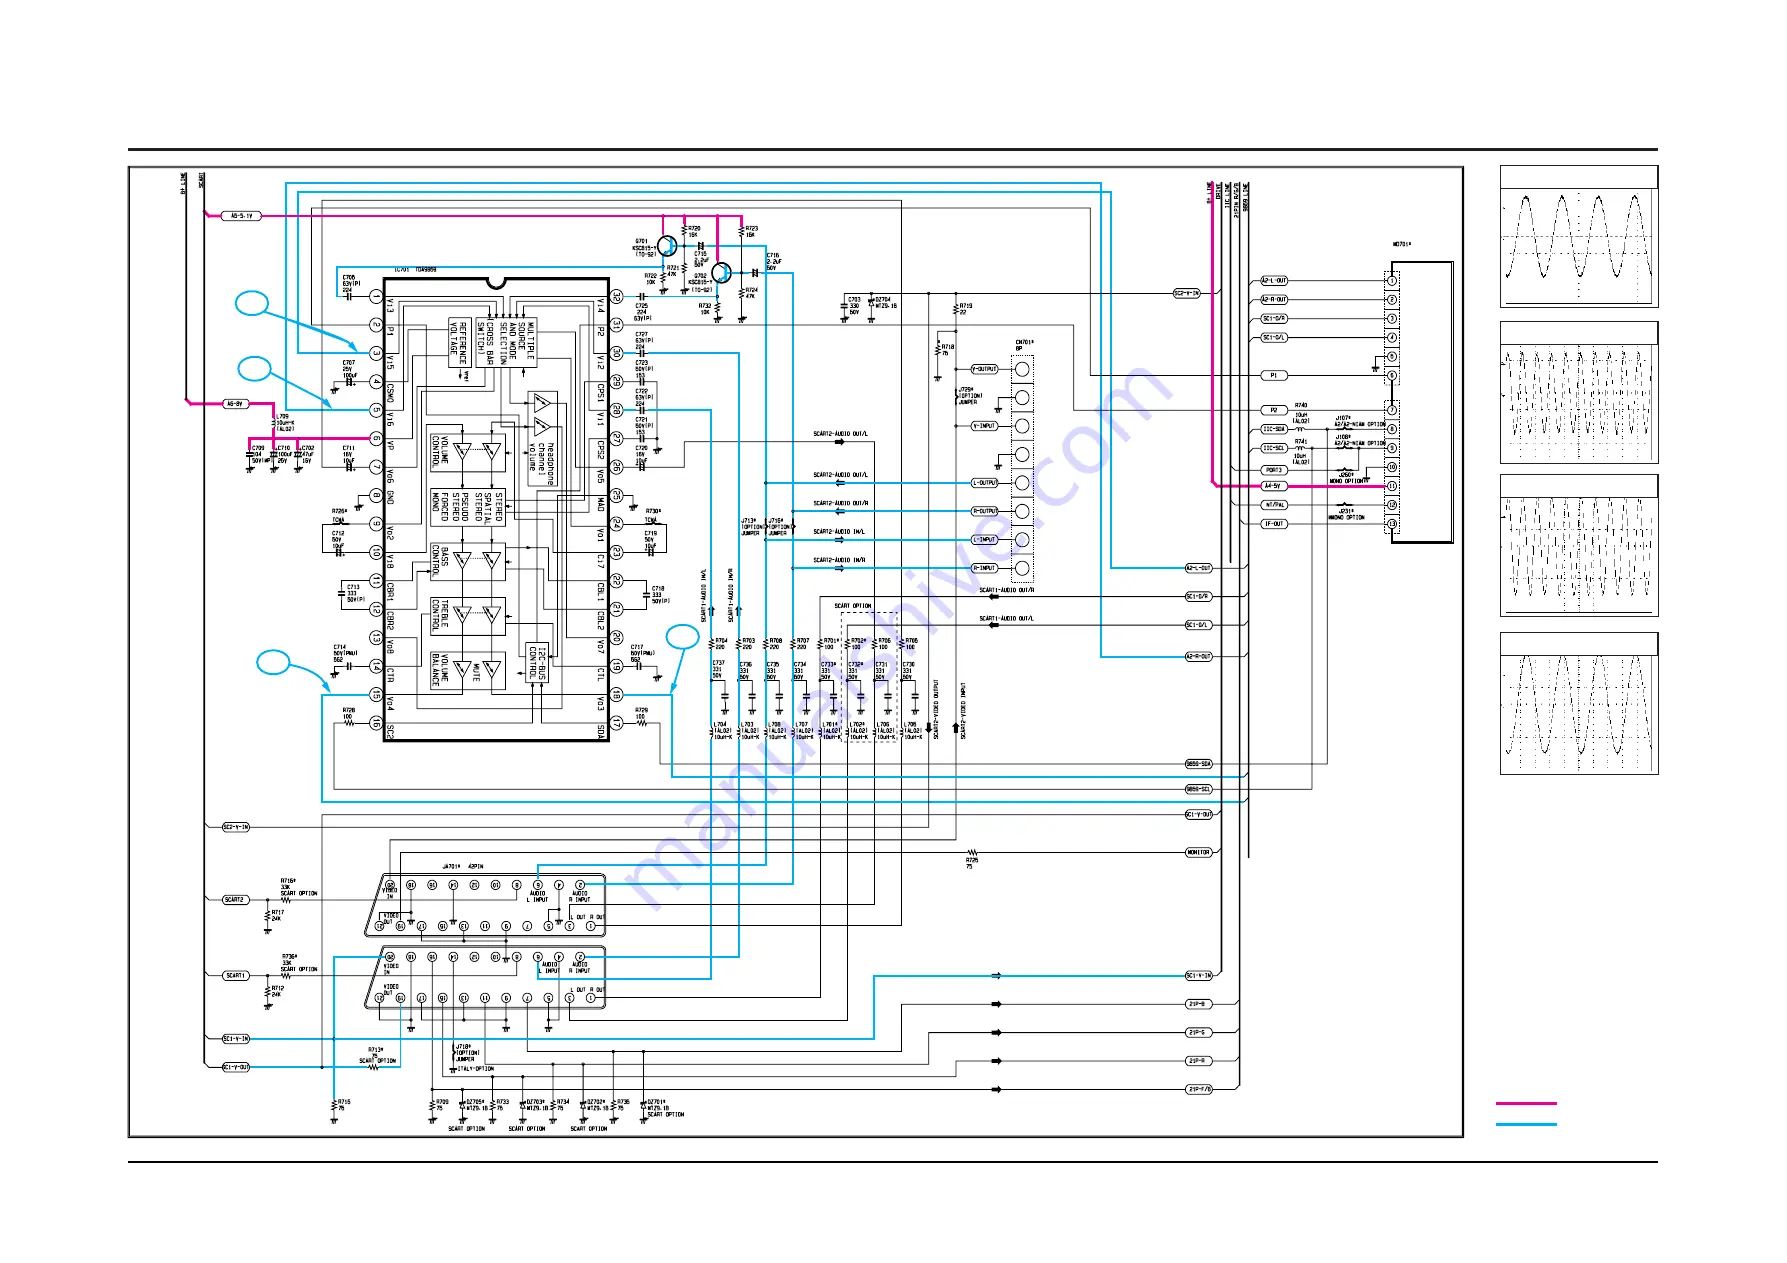
Task: Click the A5-5.1V net label
Action: (x=241, y=216)
